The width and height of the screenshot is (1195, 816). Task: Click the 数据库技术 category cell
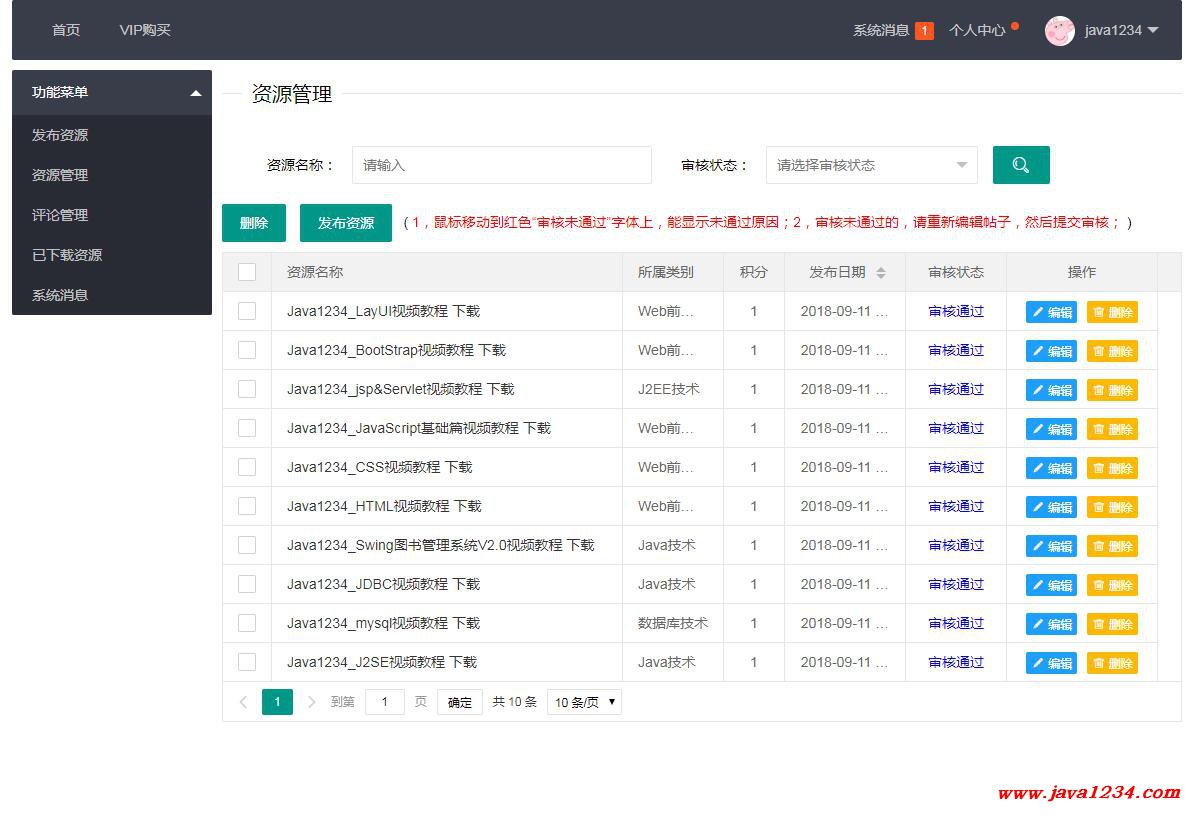click(673, 623)
